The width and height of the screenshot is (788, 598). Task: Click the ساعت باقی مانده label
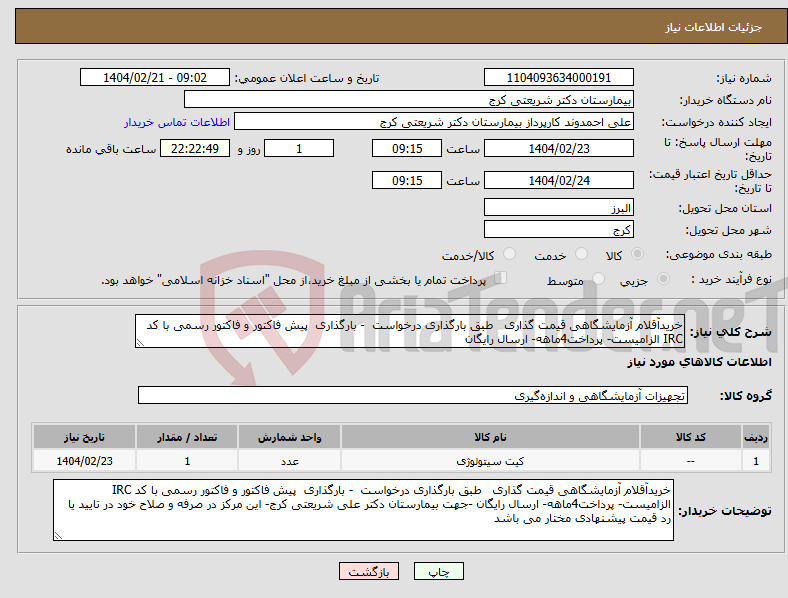coord(111,149)
